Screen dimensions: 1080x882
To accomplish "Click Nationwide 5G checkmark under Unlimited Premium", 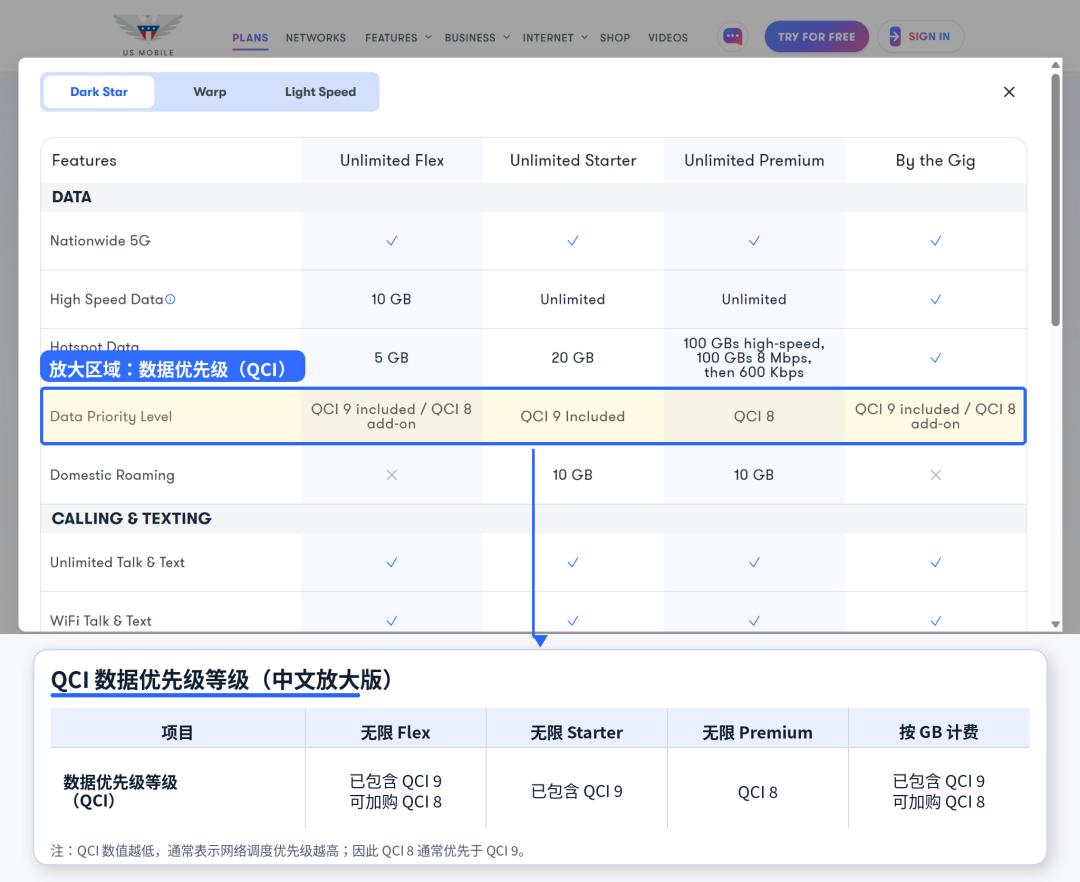I will coord(754,240).
